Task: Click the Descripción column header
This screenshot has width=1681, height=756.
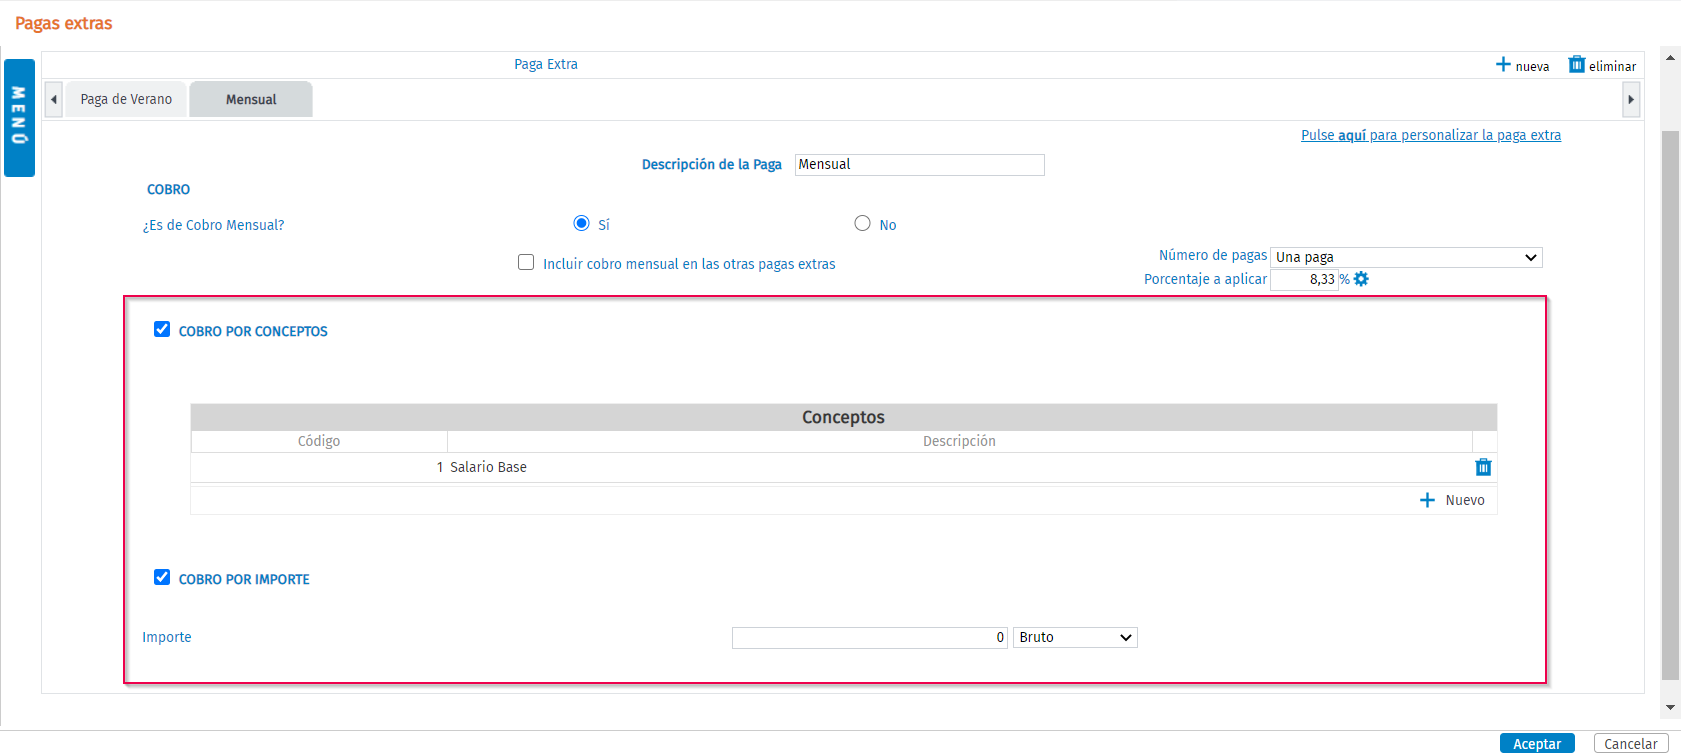Action: [x=959, y=441]
